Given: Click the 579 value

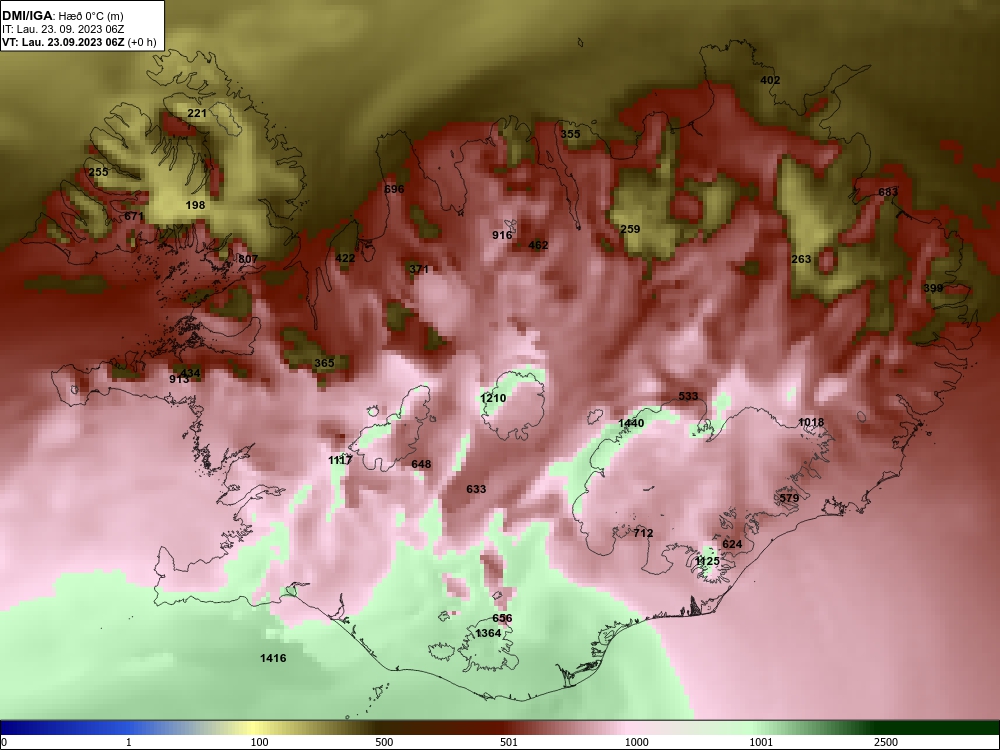Looking at the screenshot, I should click(789, 498).
